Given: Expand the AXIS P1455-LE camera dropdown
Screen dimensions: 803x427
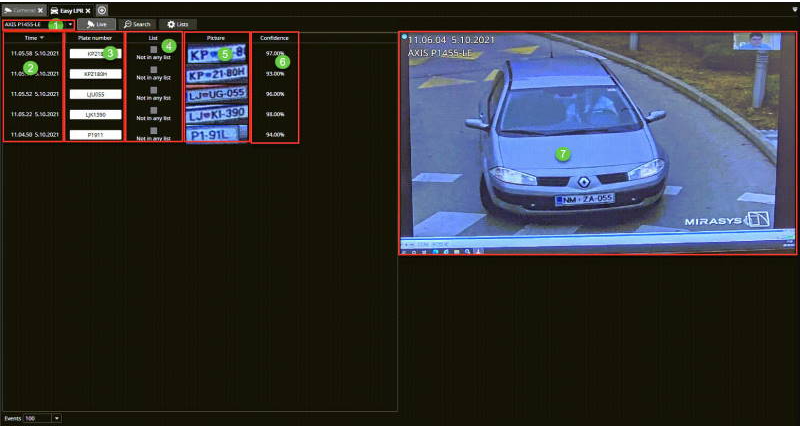Looking at the screenshot, I should pyautogui.click(x=70, y=23).
